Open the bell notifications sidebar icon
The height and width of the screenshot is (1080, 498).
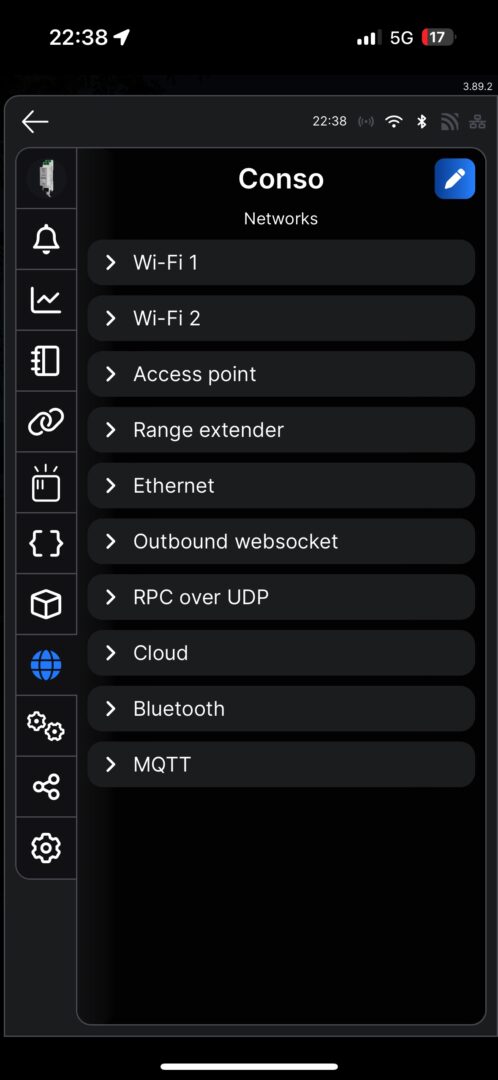coord(46,240)
